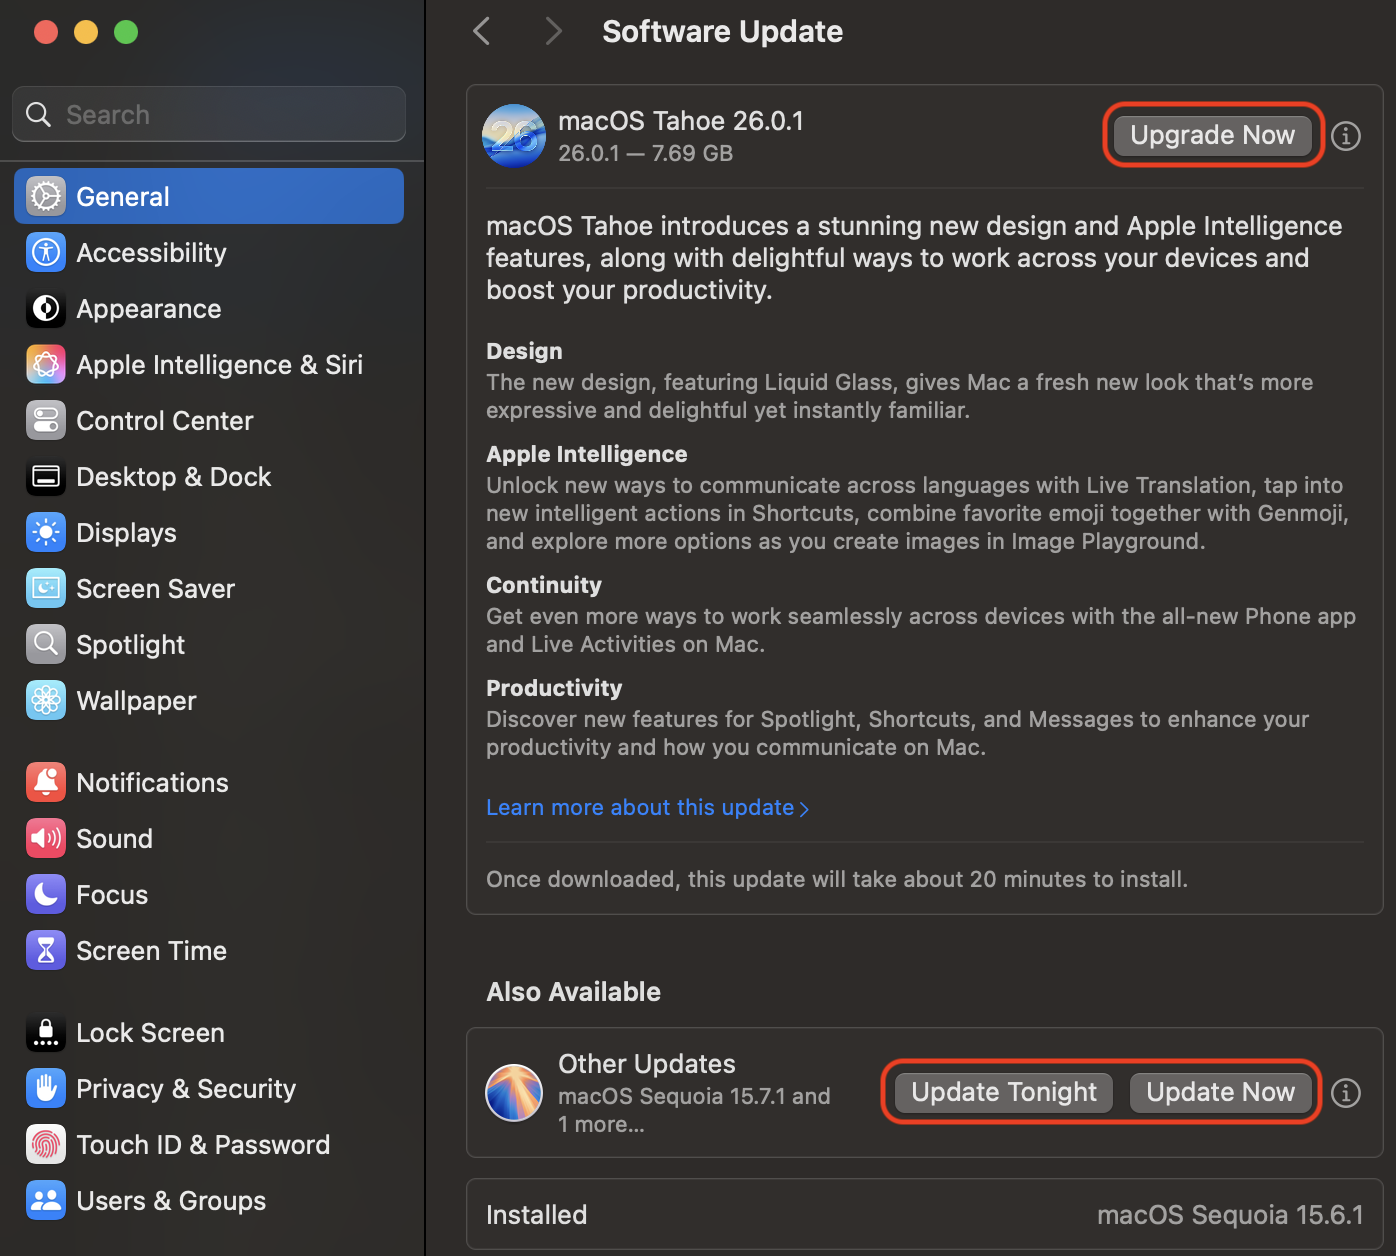Go back with the left chevron
The width and height of the screenshot is (1396, 1256).
tap(482, 31)
